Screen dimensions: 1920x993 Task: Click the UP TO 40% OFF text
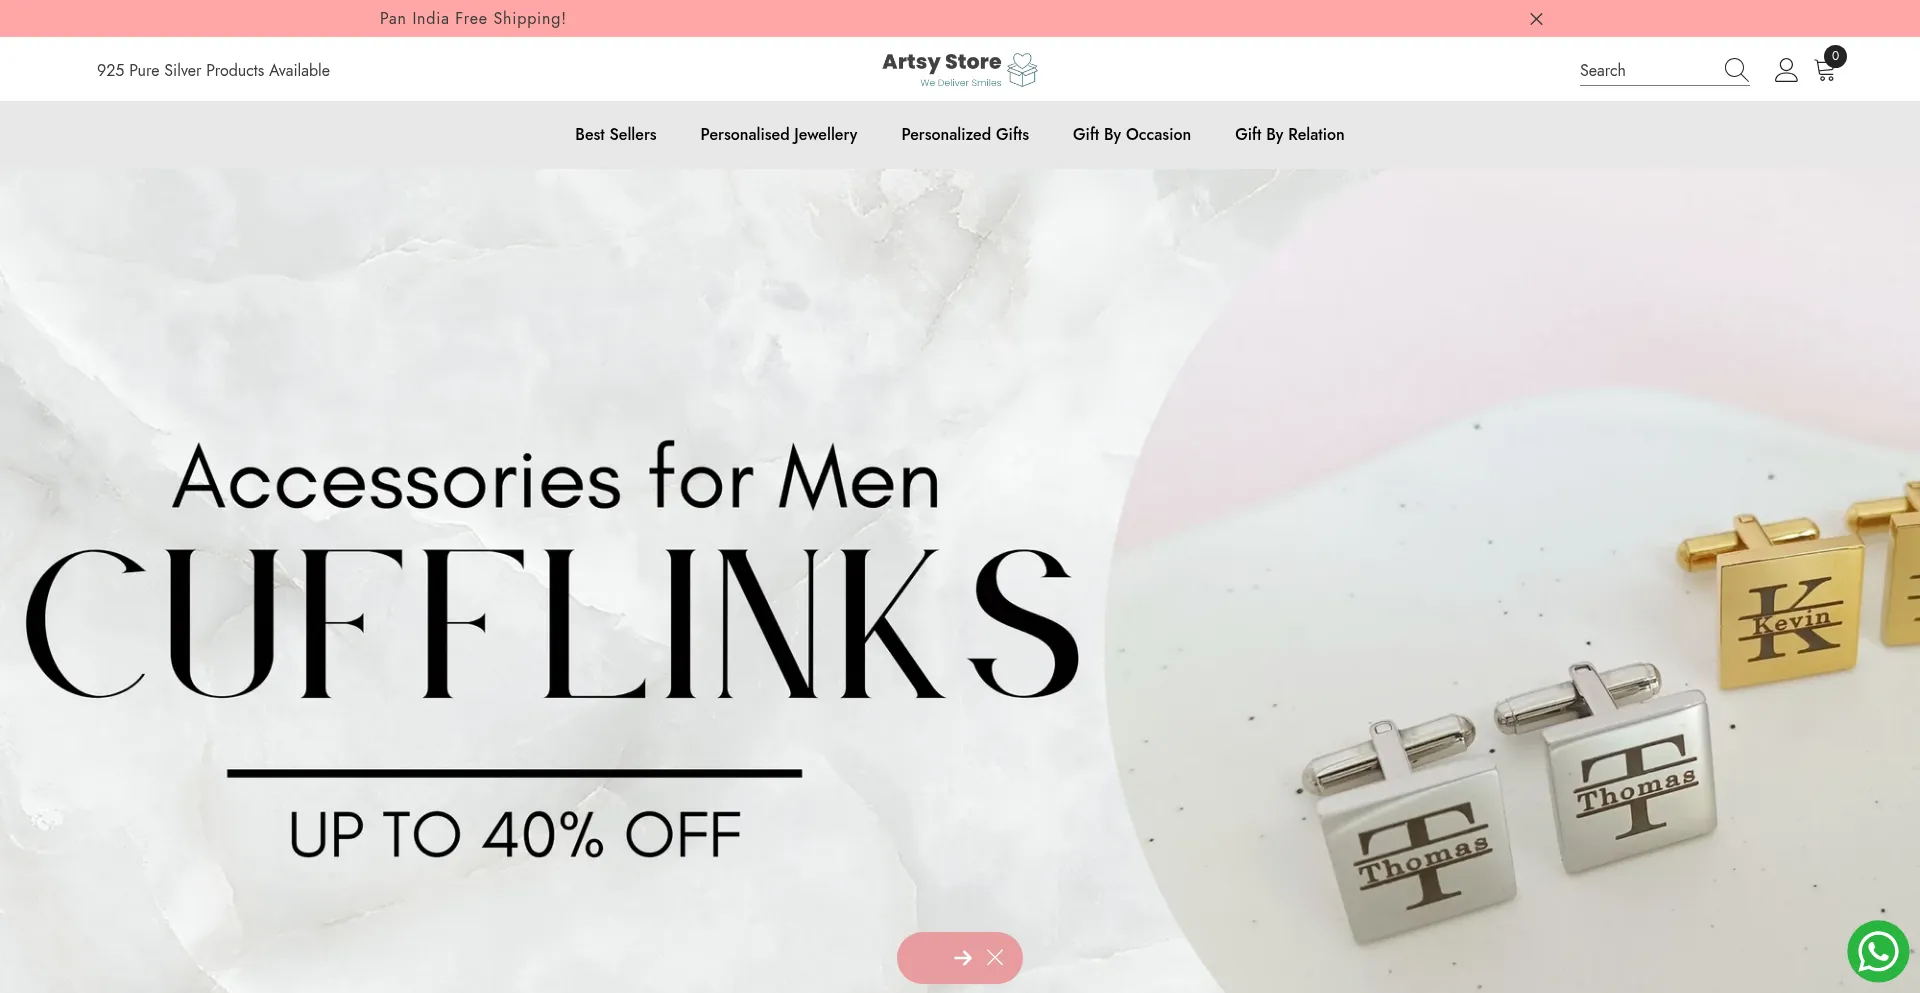coord(515,835)
